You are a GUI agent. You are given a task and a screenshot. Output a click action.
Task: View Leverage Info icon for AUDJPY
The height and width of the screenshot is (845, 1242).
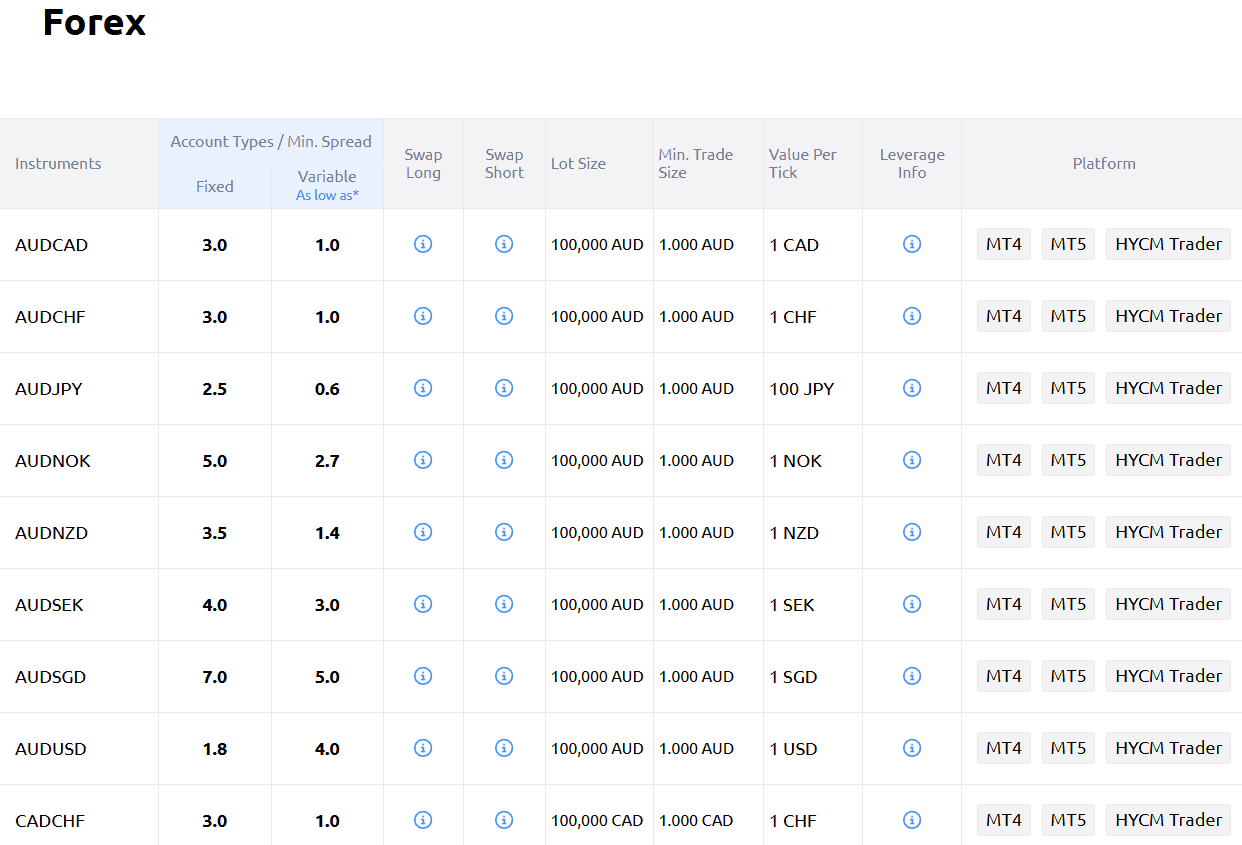coord(911,388)
